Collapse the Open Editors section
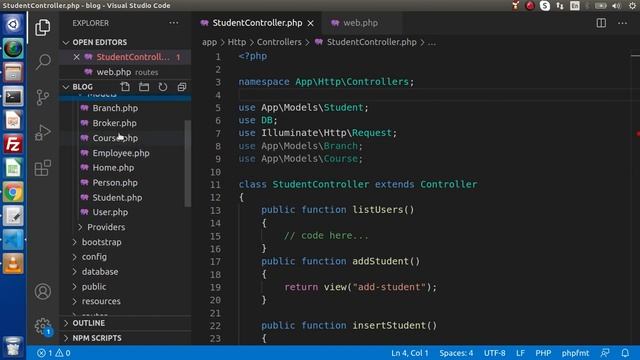 (x=66, y=42)
